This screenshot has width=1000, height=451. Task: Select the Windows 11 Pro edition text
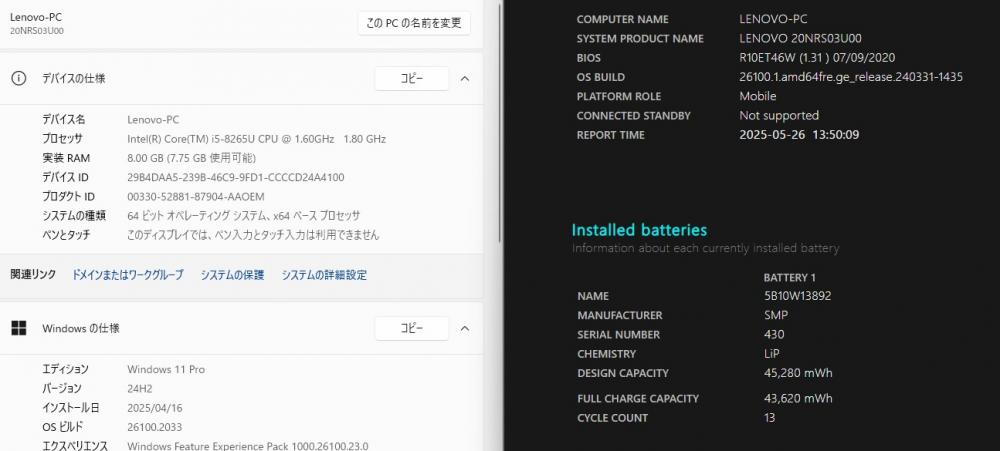(166, 369)
